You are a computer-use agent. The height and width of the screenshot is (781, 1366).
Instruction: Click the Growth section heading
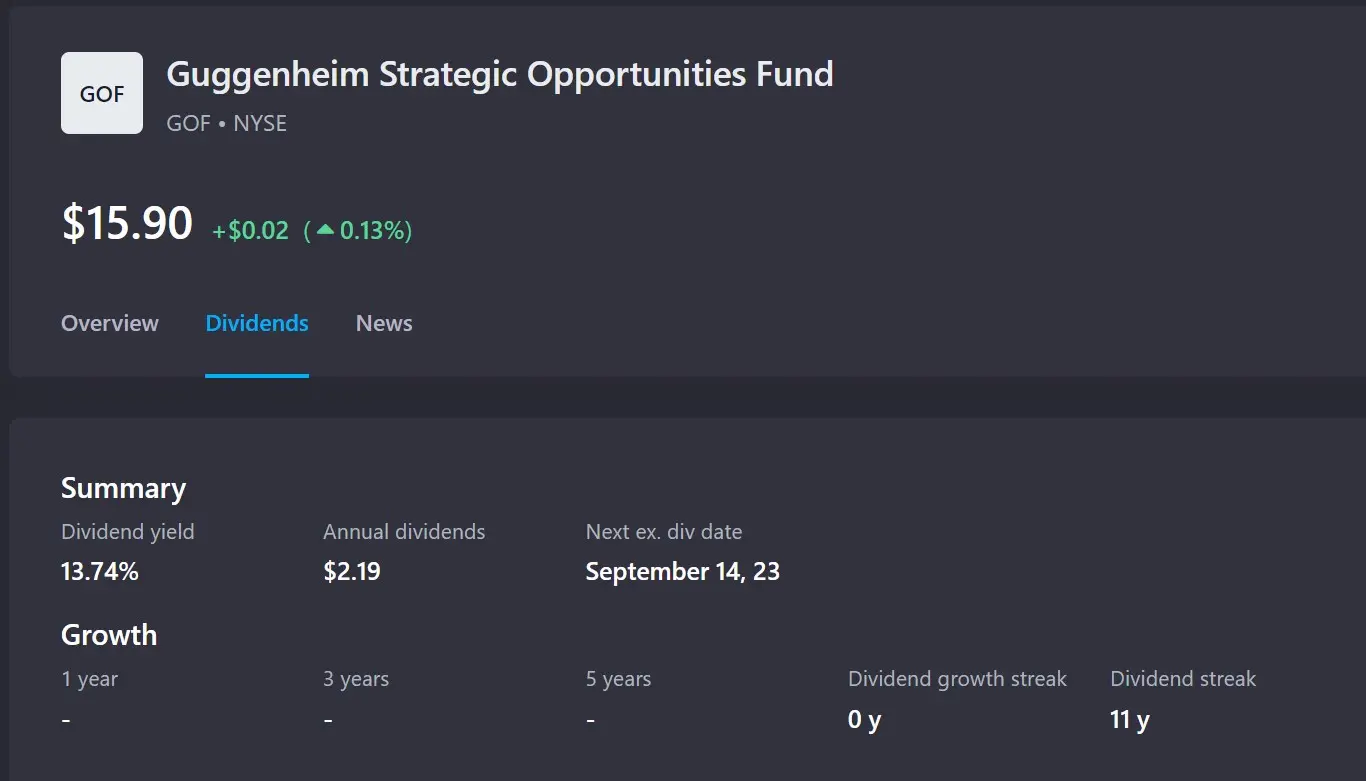pyautogui.click(x=109, y=635)
